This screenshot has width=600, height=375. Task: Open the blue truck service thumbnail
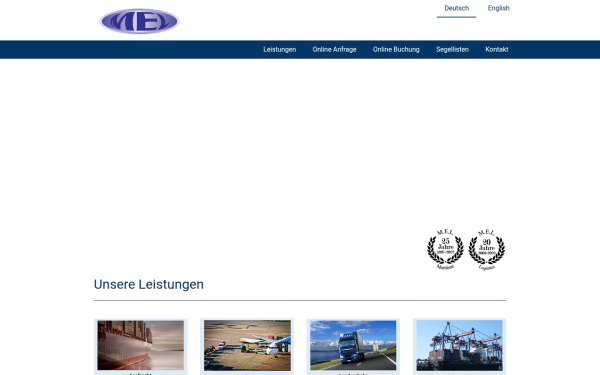click(353, 346)
